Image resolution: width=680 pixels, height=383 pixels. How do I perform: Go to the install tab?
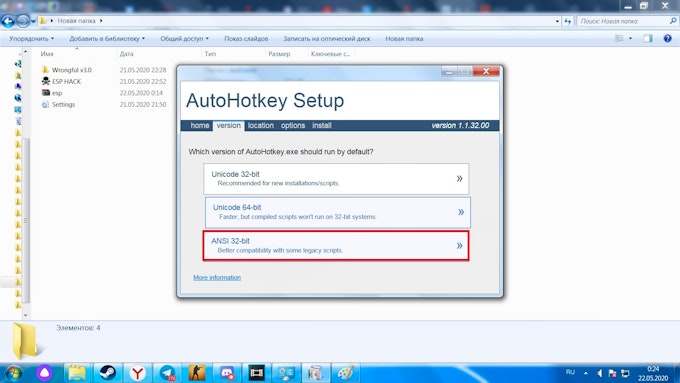pyautogui.click(x=322, y=125)
